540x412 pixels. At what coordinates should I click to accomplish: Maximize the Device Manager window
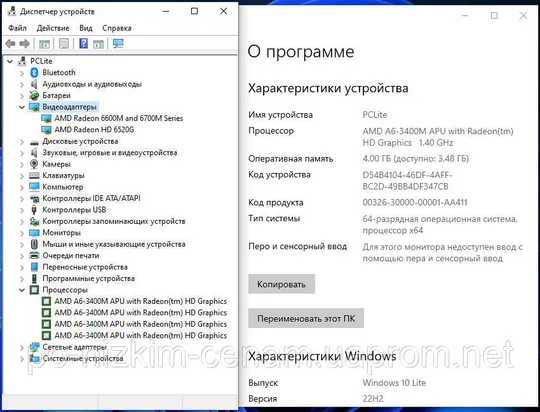pos(194,11)
